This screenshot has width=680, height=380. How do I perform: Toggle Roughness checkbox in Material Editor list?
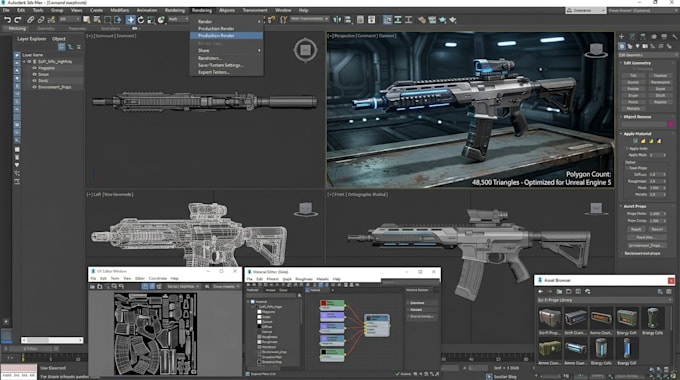click(259, 337)
